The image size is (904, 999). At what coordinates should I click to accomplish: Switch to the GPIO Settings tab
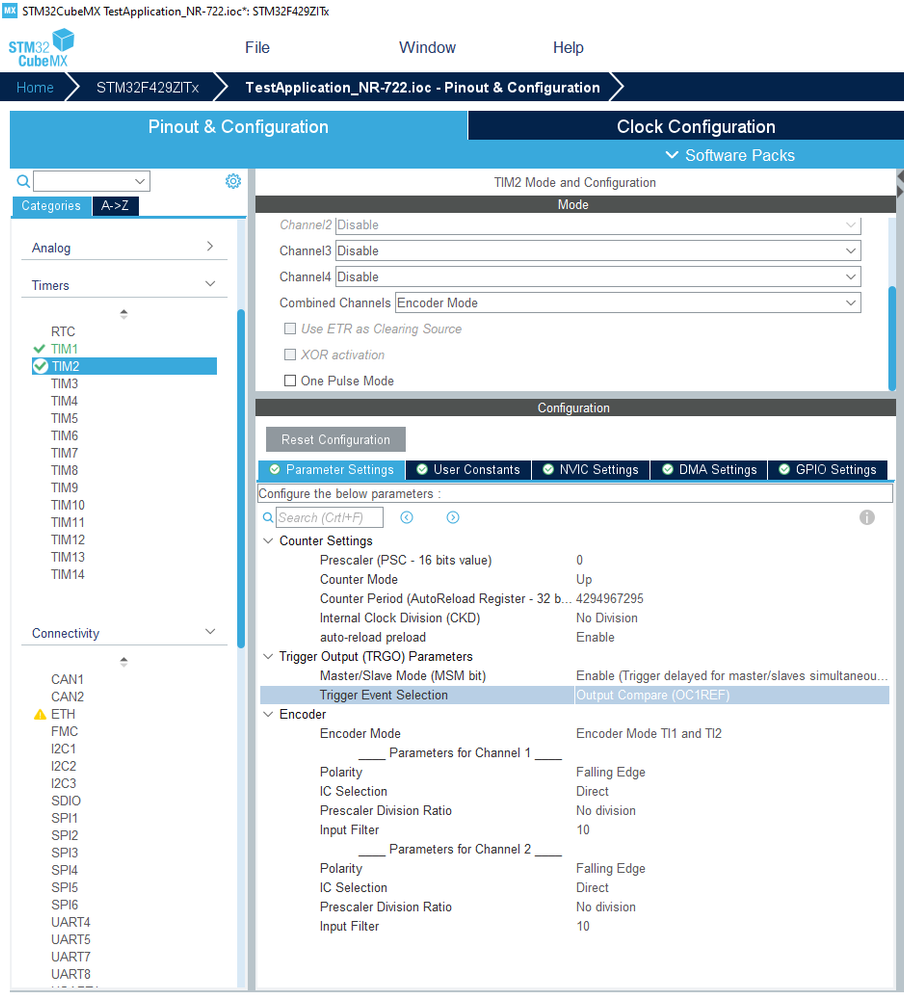[828, 470]
